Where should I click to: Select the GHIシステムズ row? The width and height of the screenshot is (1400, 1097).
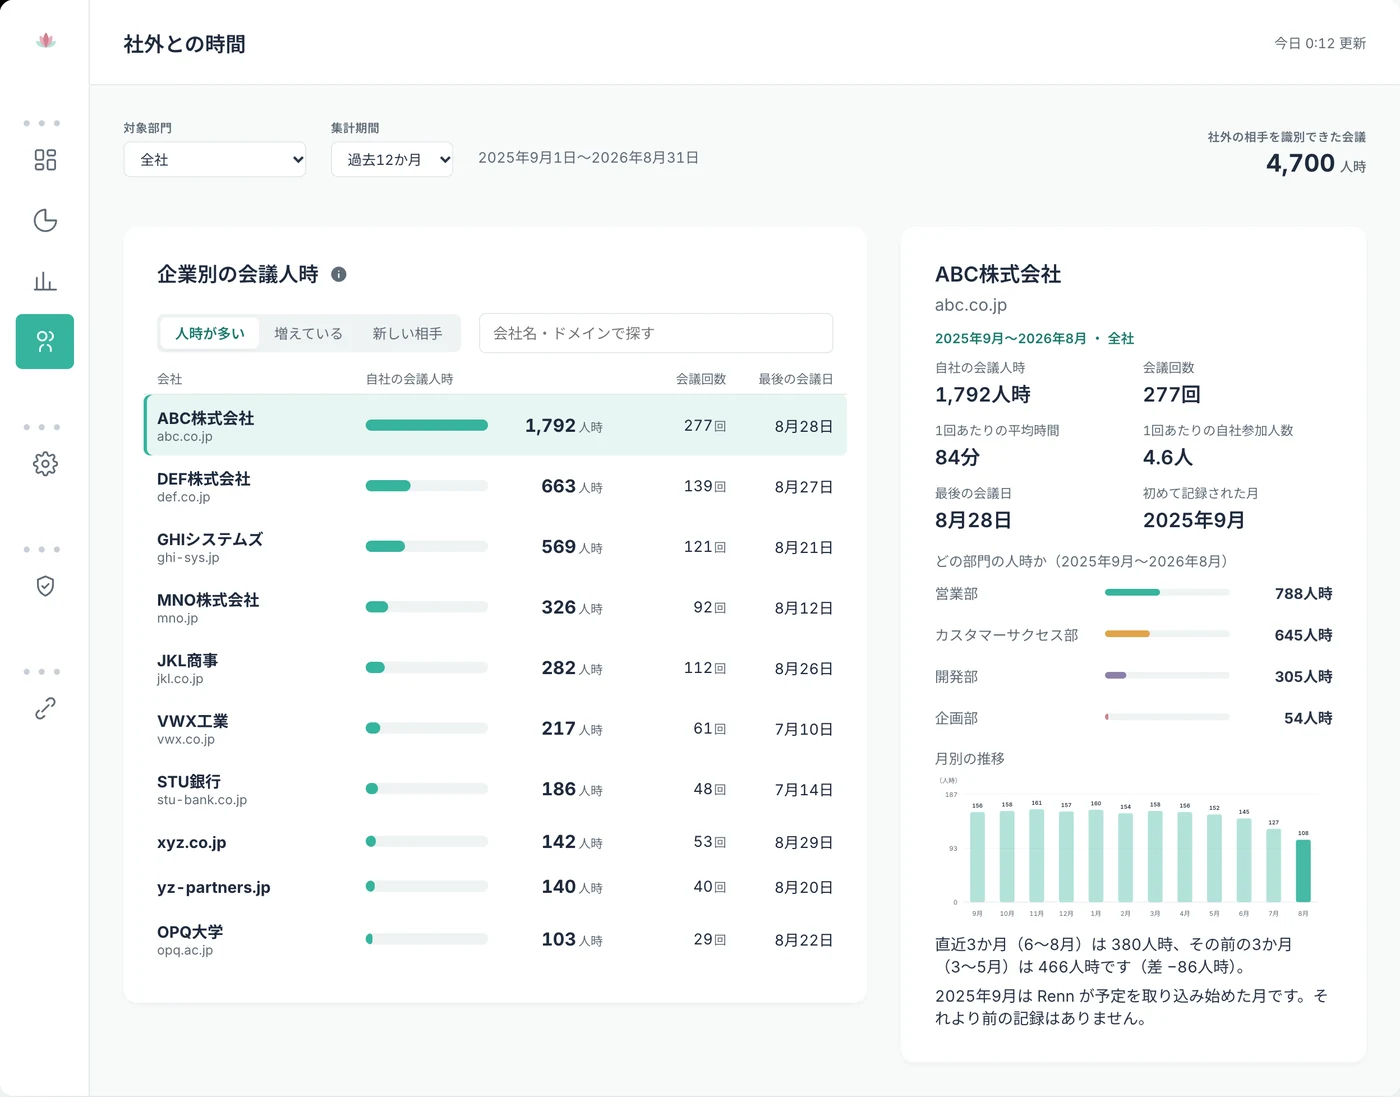495,547
